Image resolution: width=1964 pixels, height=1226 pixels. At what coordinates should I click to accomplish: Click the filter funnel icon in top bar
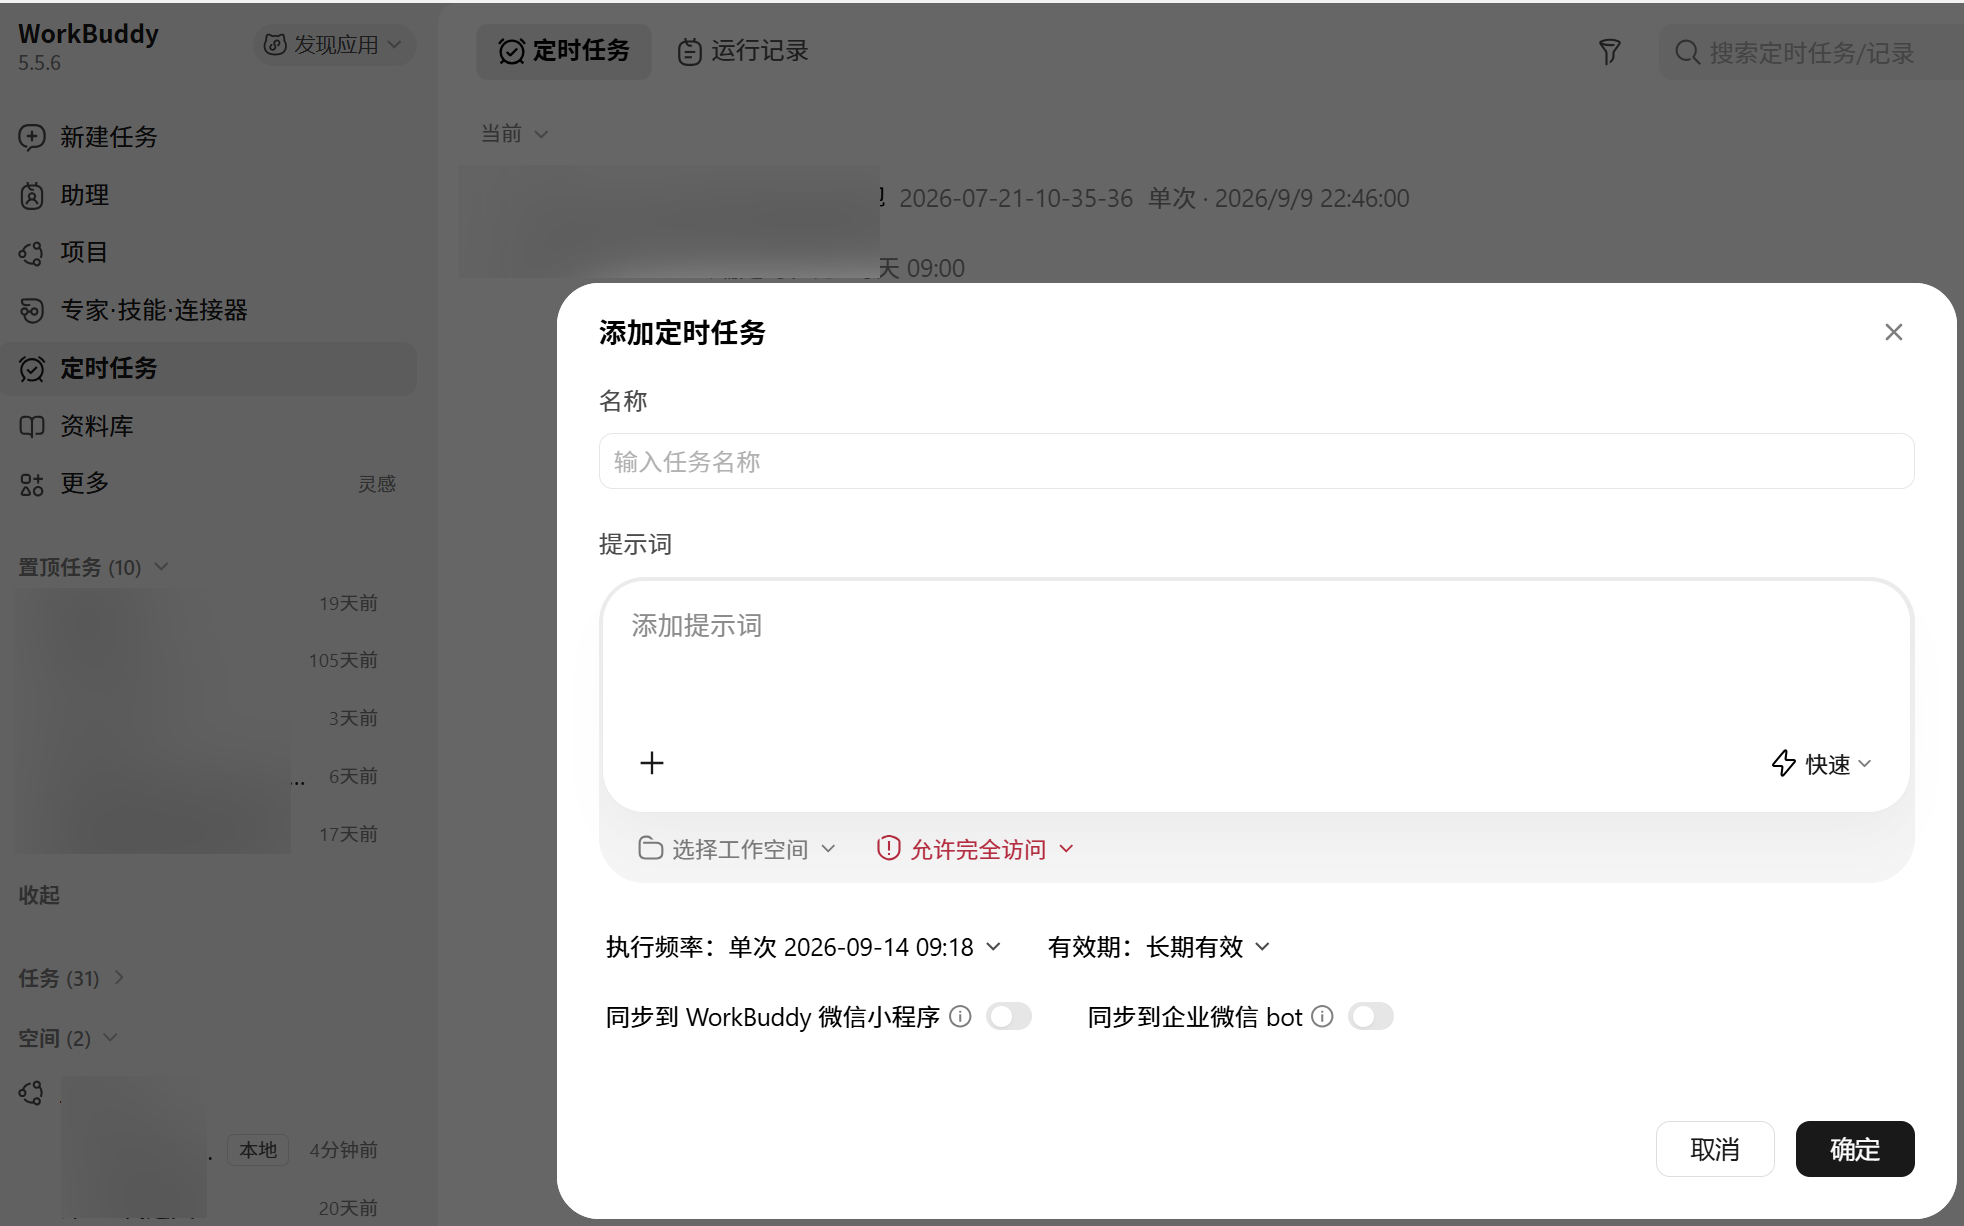(1609, 52)
